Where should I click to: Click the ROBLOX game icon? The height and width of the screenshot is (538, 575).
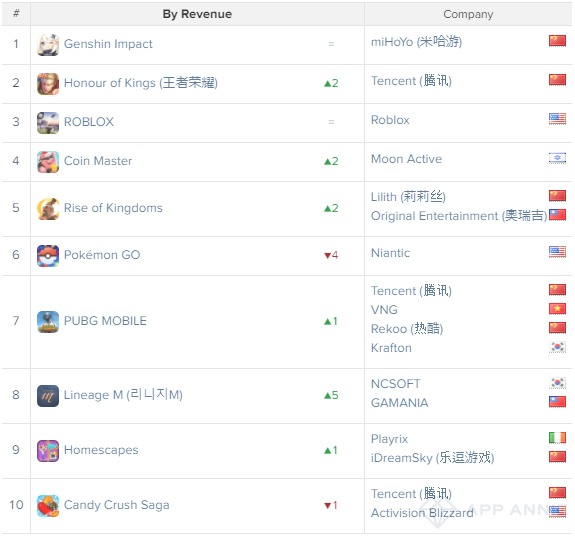tap(48, 123)
